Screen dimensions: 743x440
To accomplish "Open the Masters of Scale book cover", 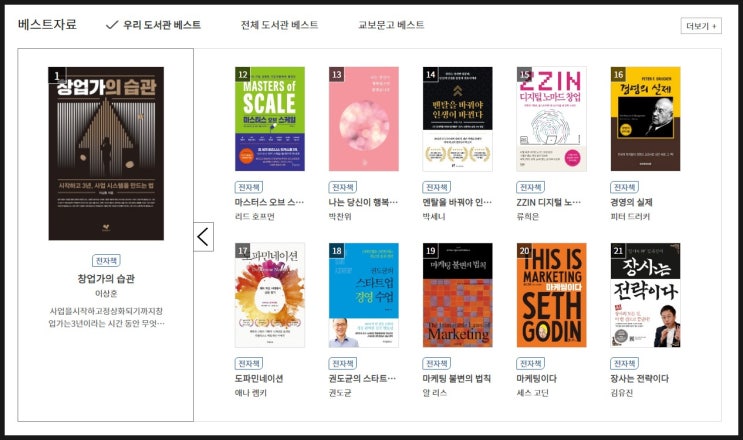I will [270, 119].
